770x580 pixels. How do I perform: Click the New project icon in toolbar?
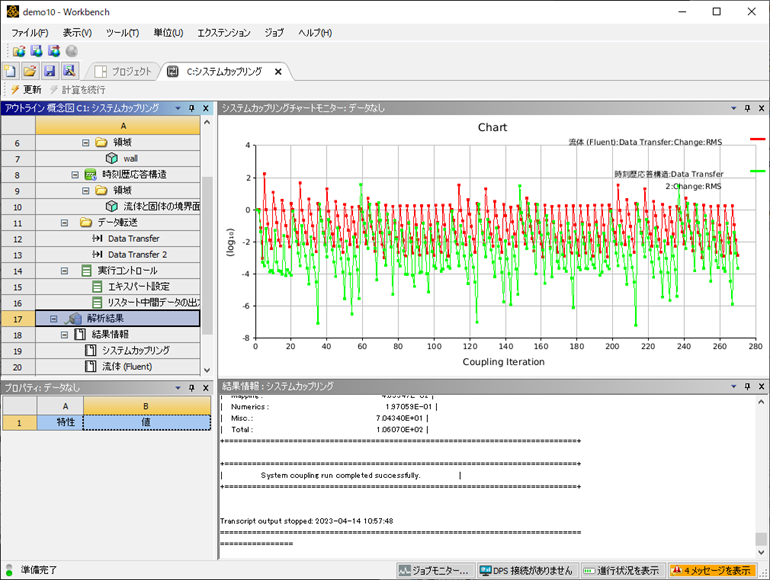10,71
